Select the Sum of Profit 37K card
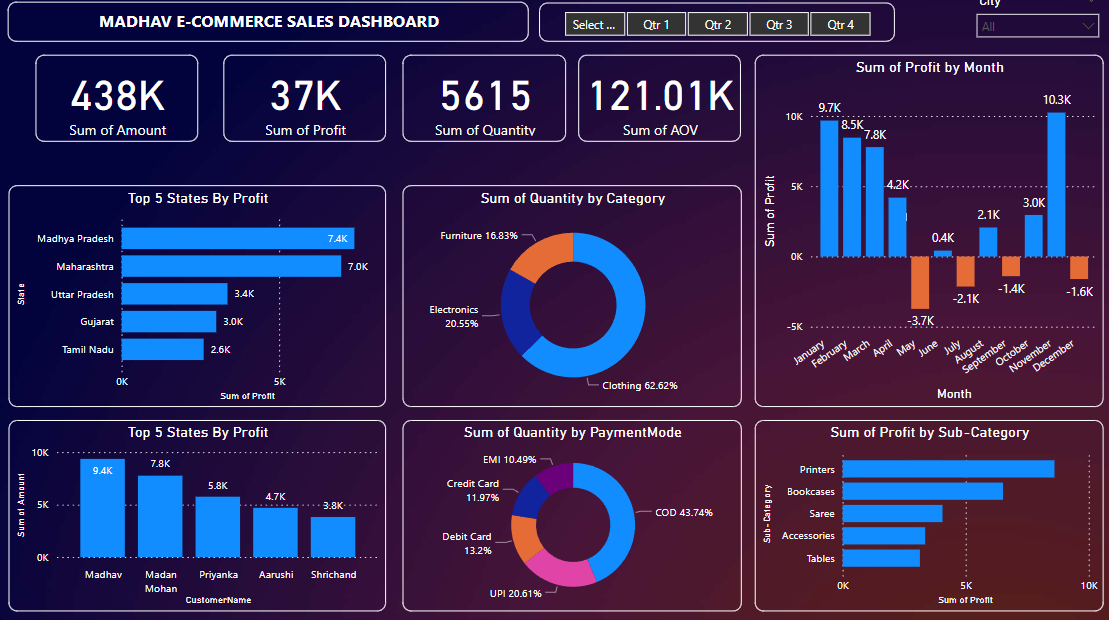Viewport: 1109px width, 620px height. tap(305, 98)
